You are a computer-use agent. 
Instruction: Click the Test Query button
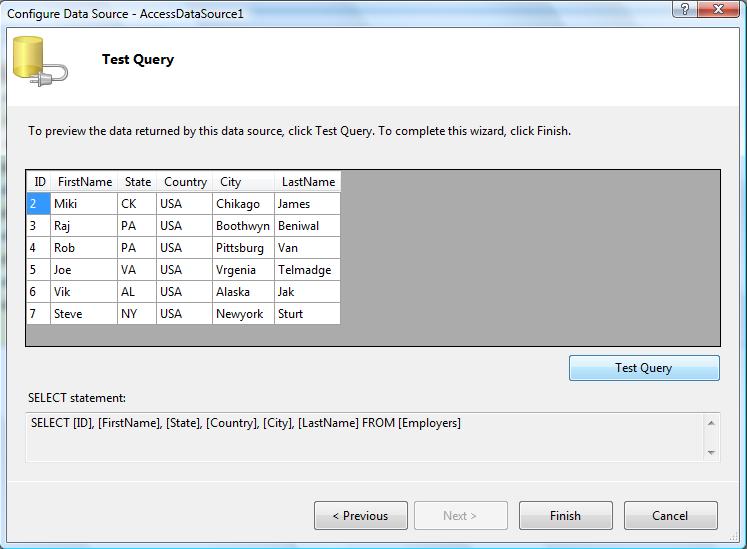(x=644, y=368)
